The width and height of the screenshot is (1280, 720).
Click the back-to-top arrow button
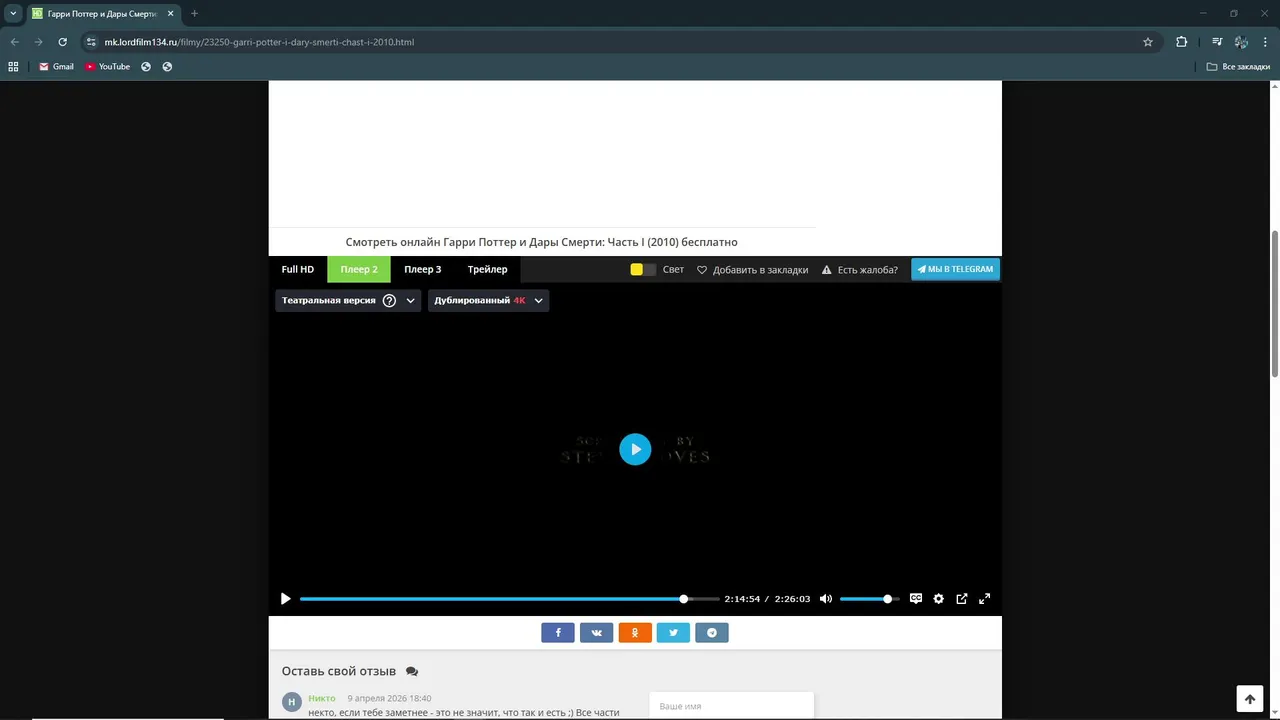point(1249,699)
